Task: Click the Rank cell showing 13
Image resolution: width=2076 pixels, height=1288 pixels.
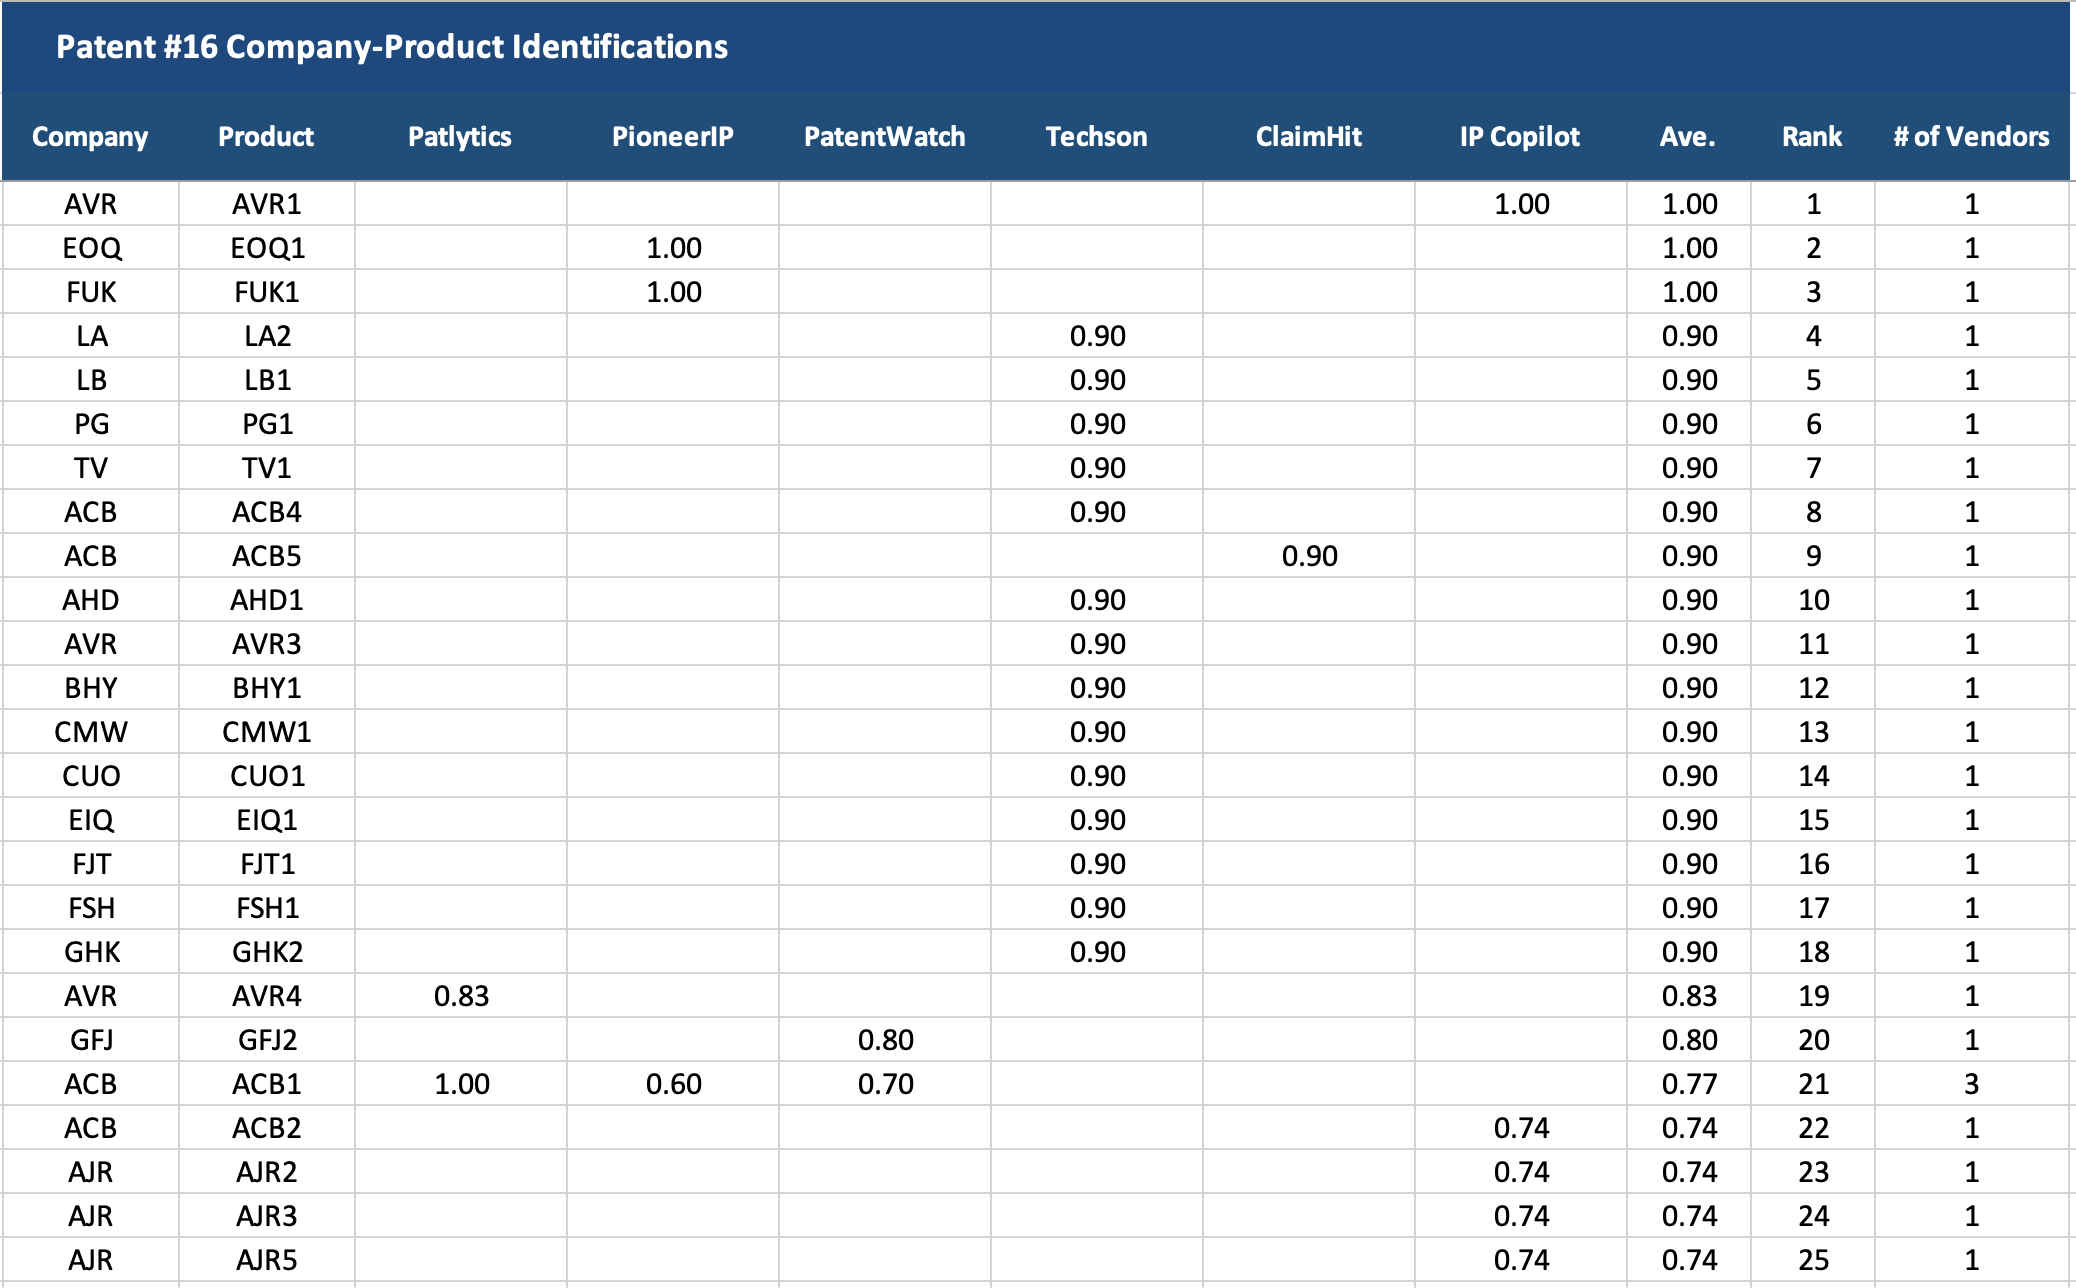Action: pos(1814,732)
